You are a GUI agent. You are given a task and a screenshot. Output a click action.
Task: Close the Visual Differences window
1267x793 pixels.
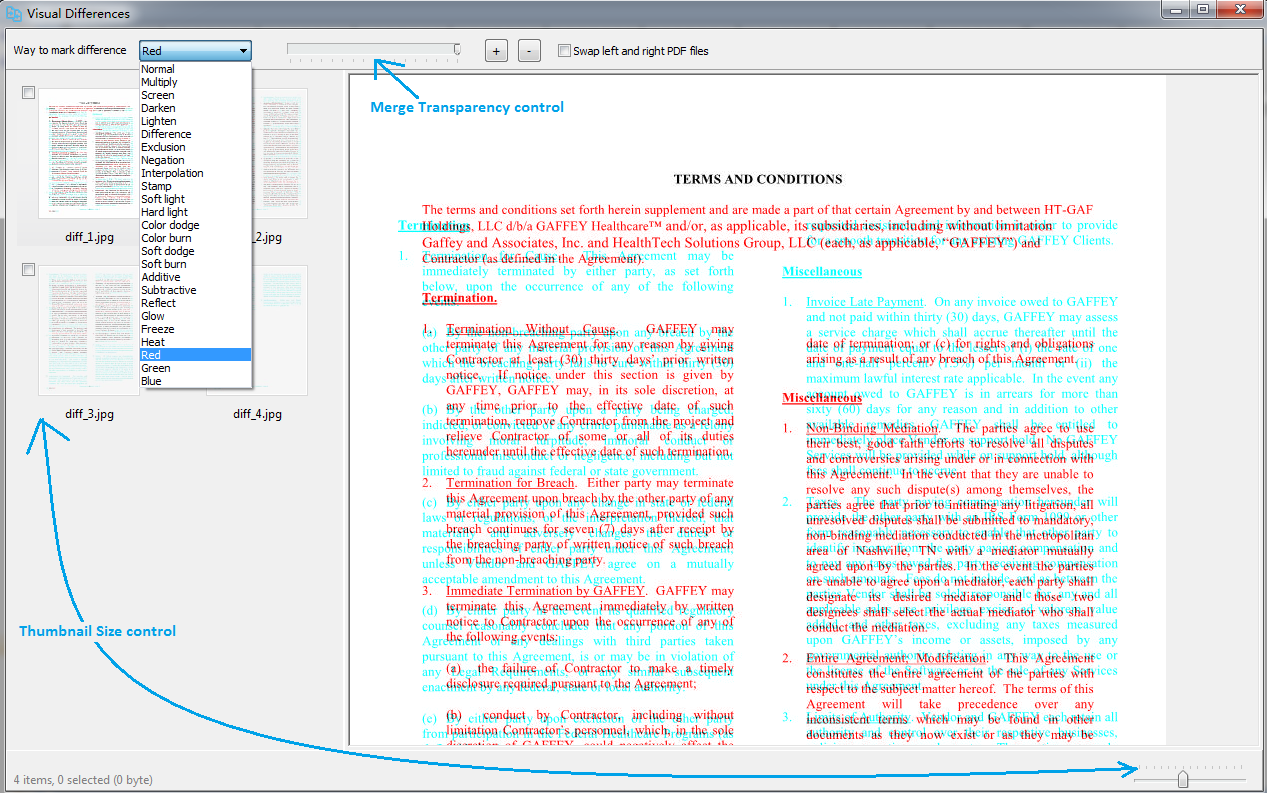pos(1238,9)
